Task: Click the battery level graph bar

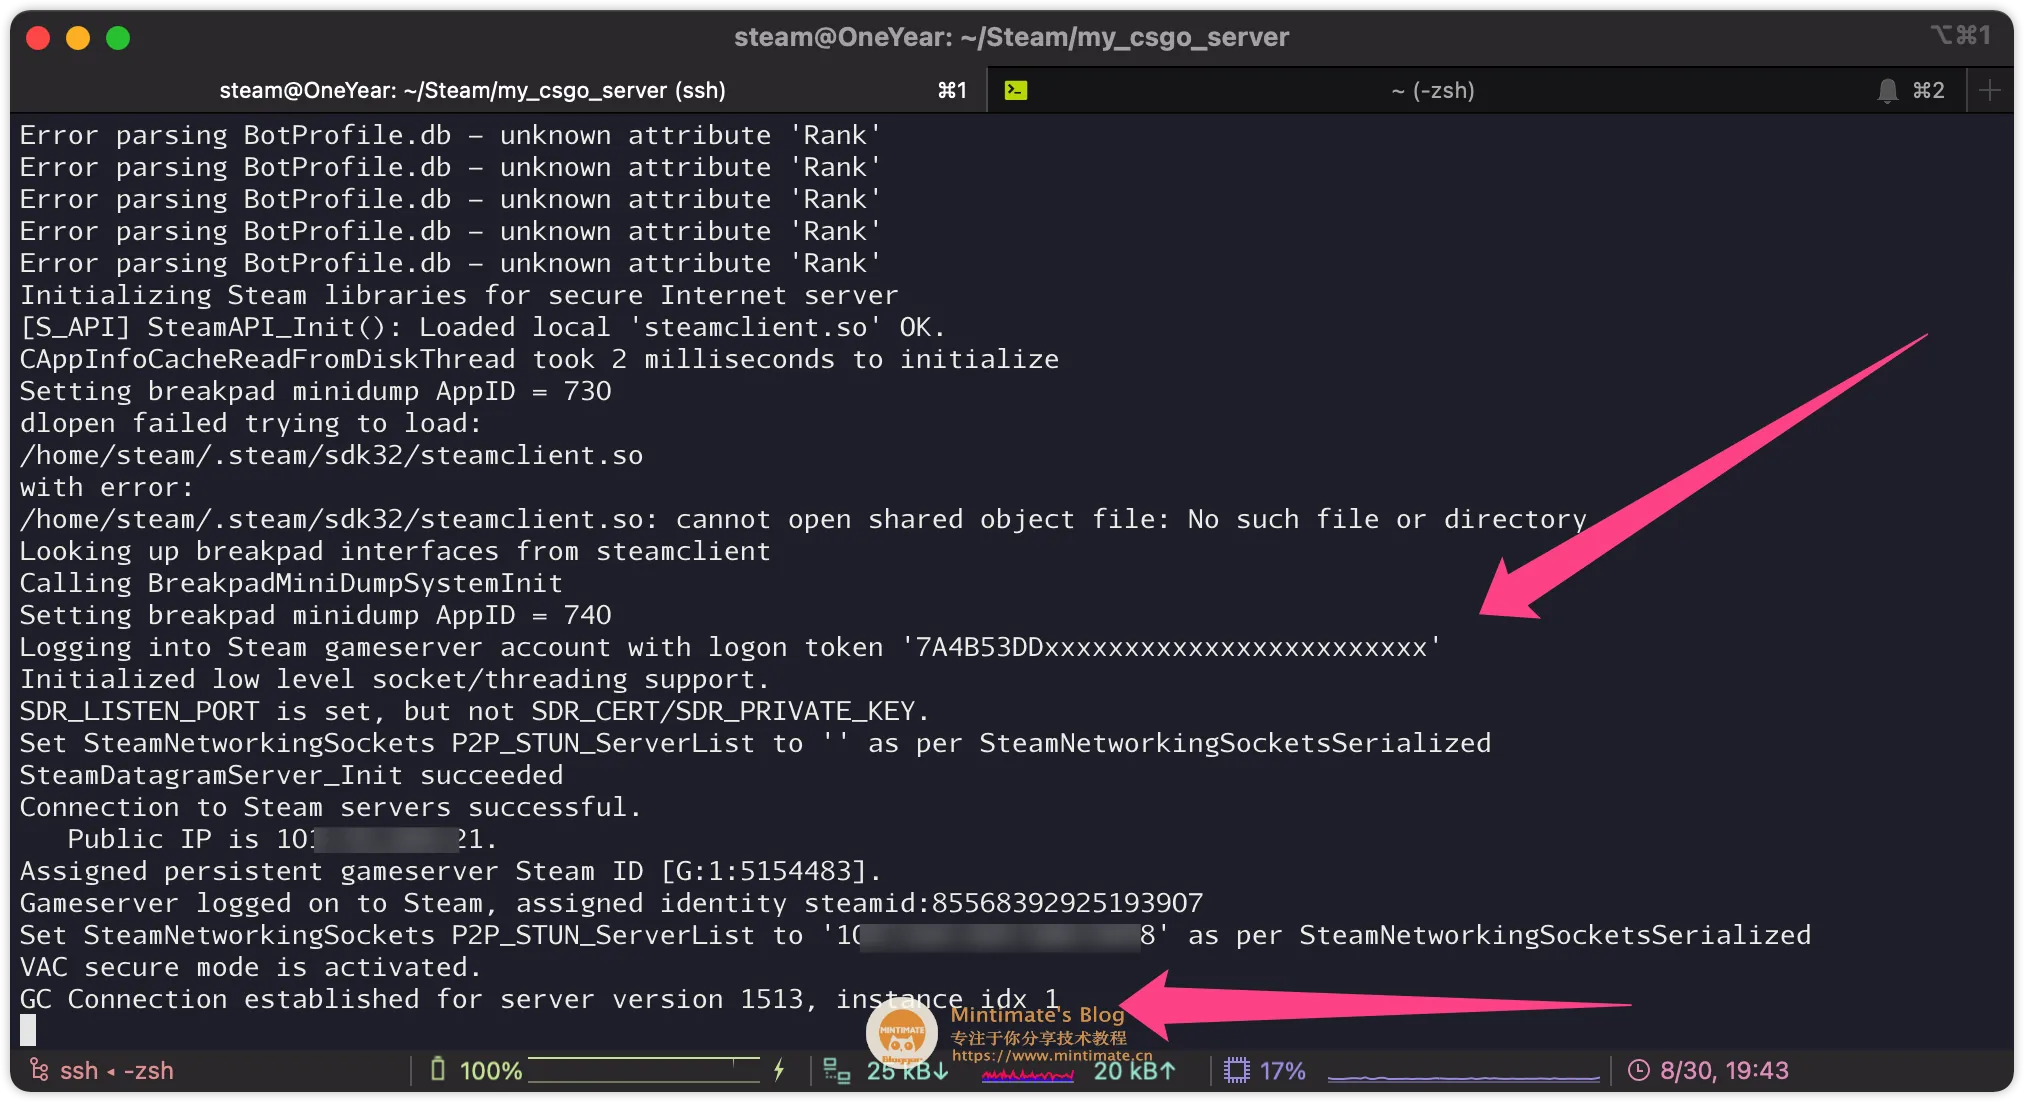Action: pos(644,1070)
